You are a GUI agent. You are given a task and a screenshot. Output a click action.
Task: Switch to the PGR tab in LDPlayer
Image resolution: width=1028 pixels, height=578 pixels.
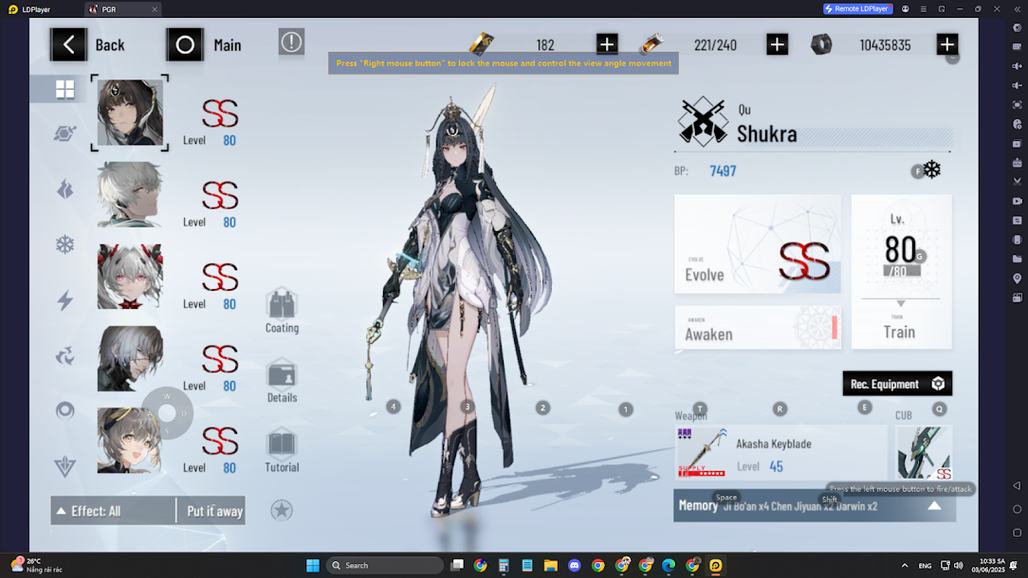tap(123, 9)
